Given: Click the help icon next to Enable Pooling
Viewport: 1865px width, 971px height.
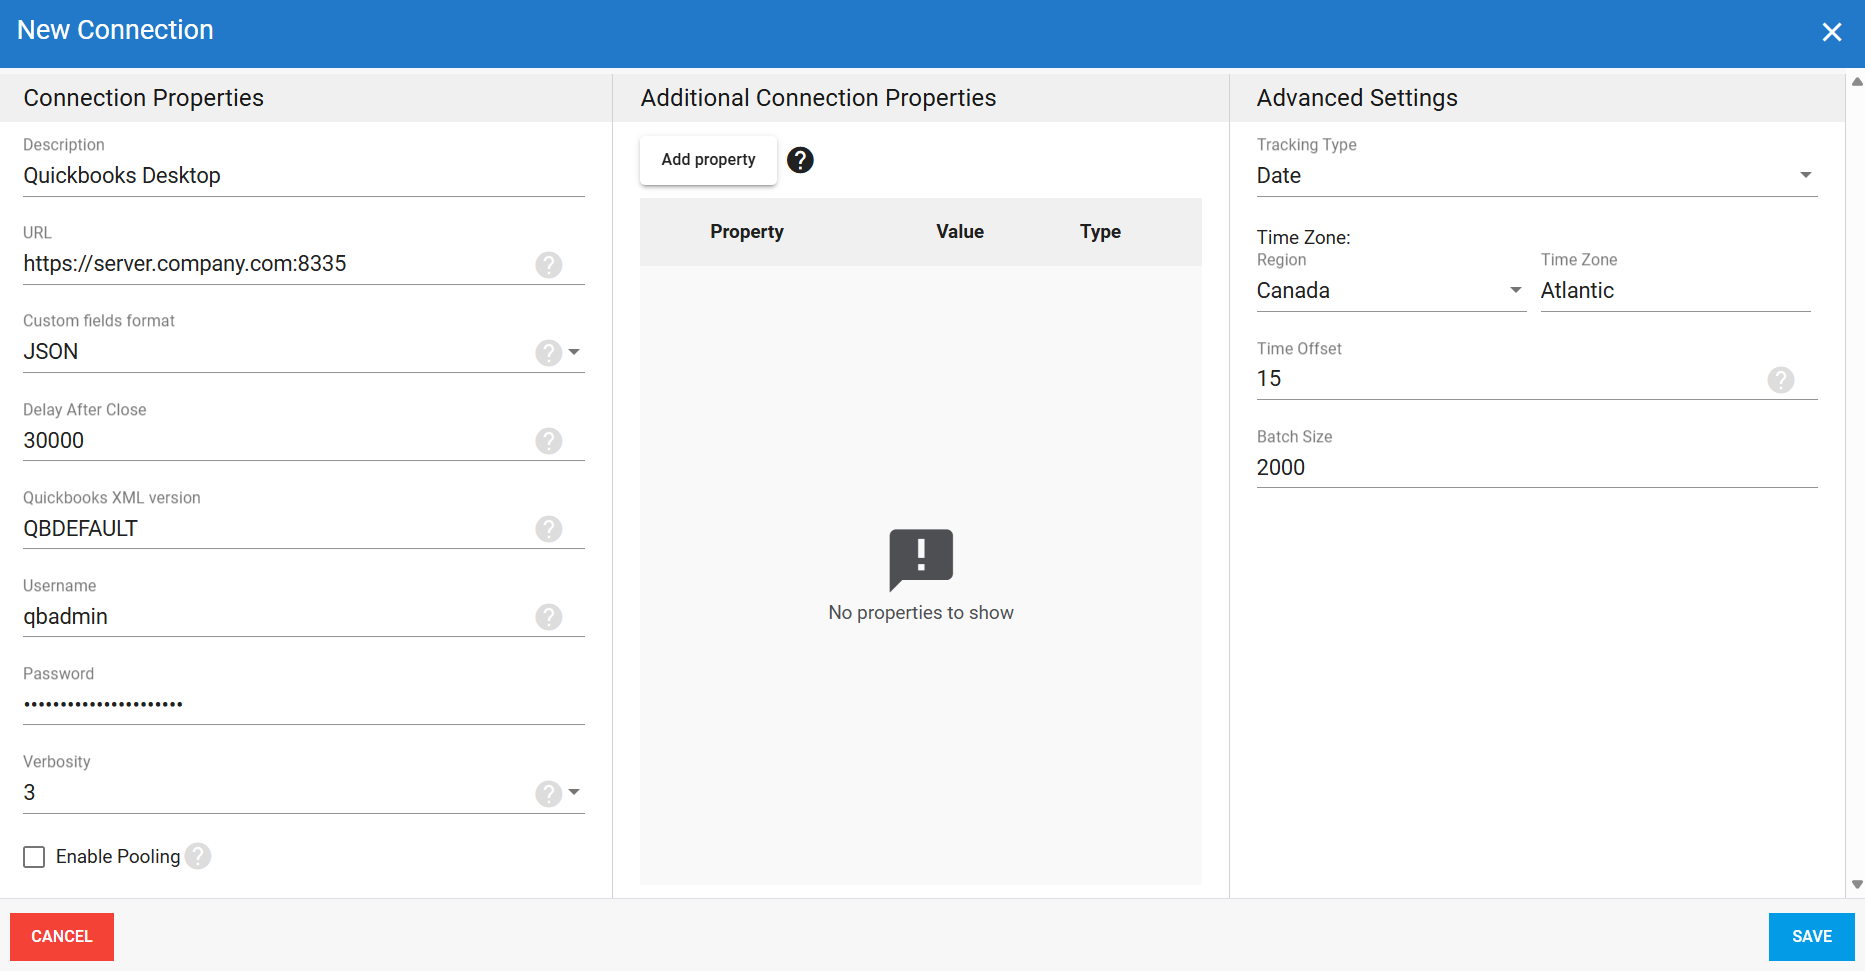Looking at the screenshot, I should (x=198, y=856).
